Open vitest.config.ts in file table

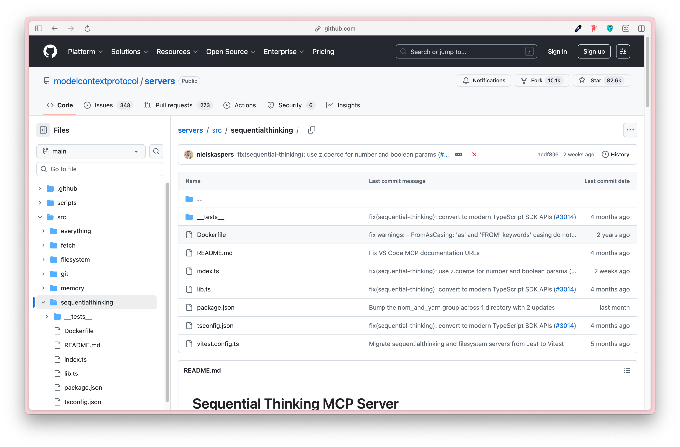point(218,344)
